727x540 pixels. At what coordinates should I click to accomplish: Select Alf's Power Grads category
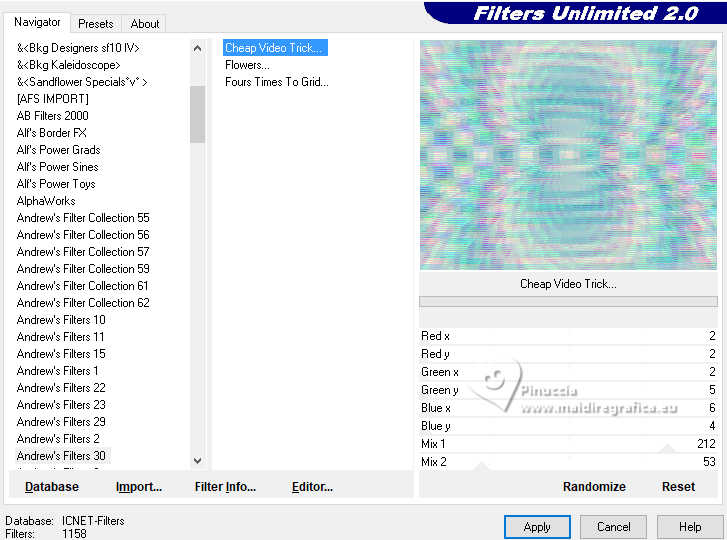[58, 150]
